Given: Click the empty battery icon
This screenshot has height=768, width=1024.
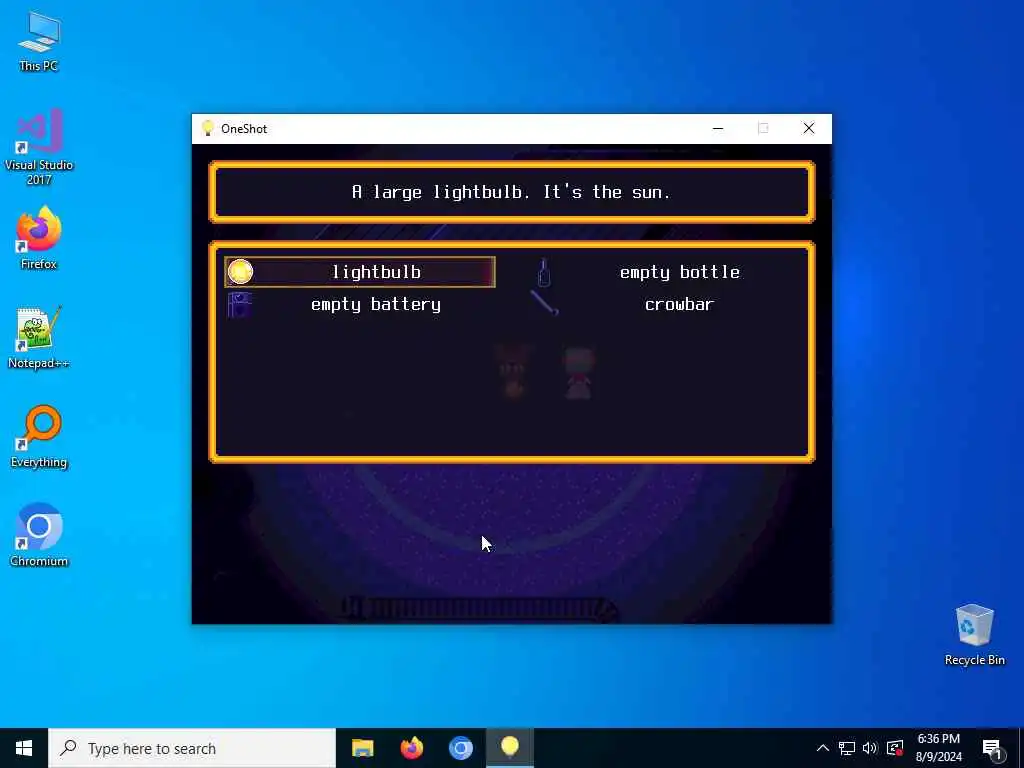Looking at the screenshot, I should 240,304.
